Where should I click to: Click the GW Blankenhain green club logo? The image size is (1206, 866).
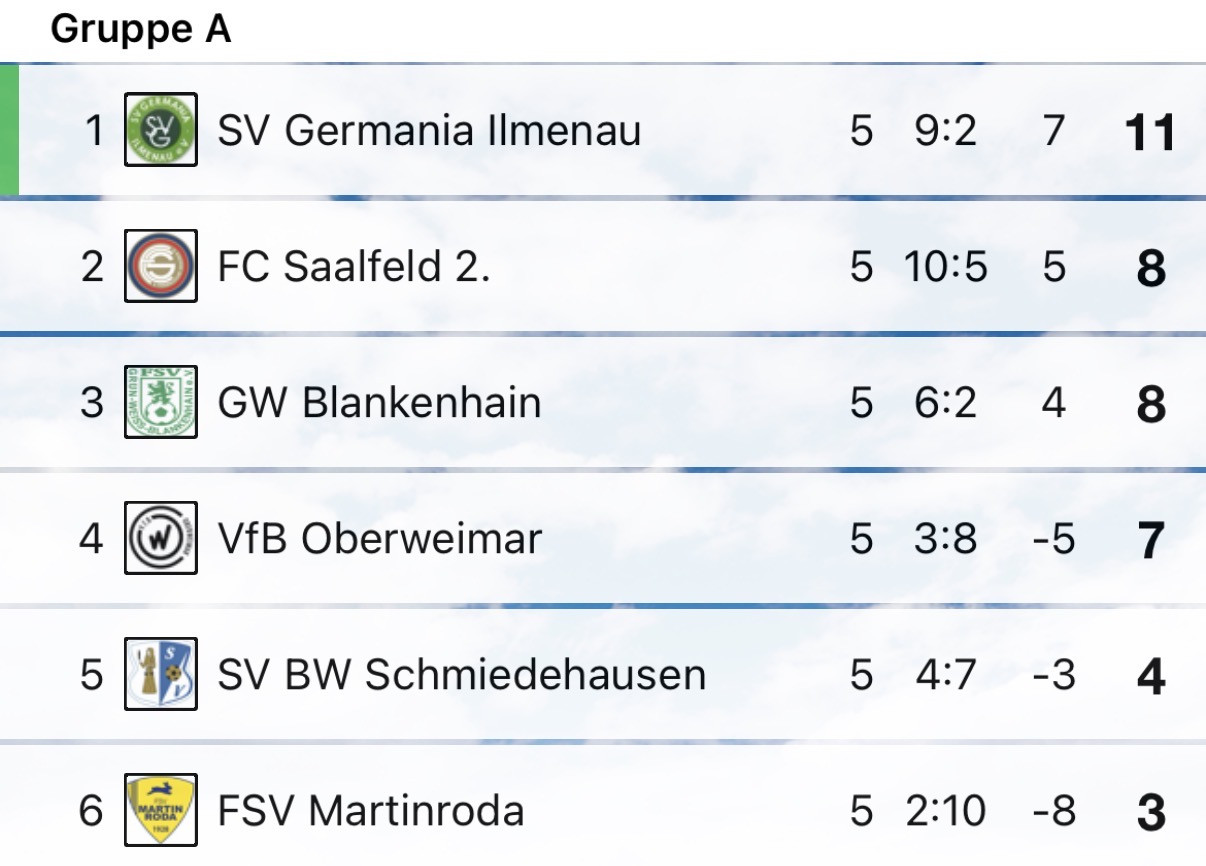click(159, 403)
